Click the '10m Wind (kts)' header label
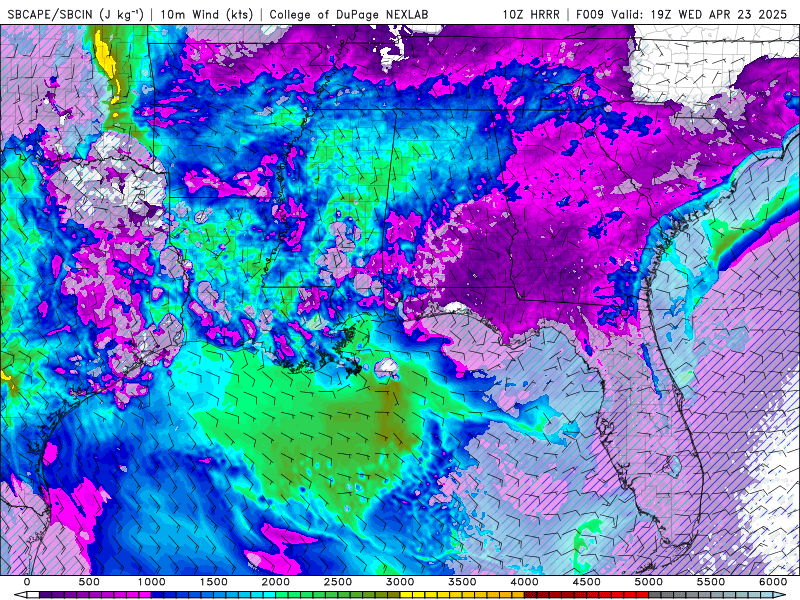This screenshot has width=800, height=600. 207,14
